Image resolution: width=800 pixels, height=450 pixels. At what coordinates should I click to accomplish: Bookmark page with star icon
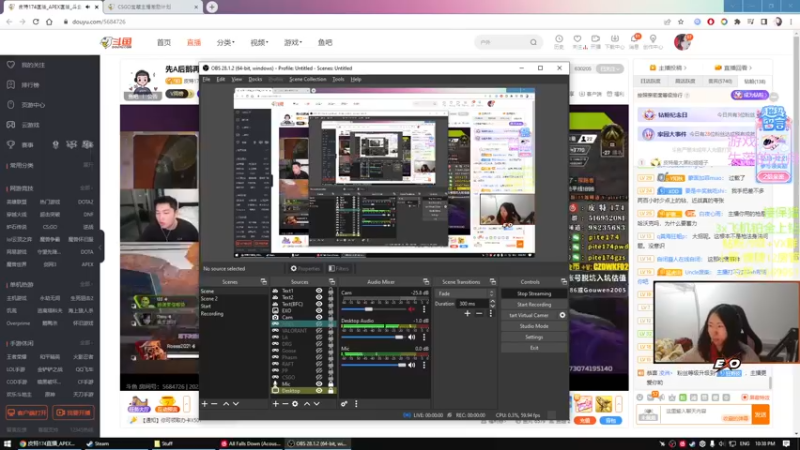681,21
